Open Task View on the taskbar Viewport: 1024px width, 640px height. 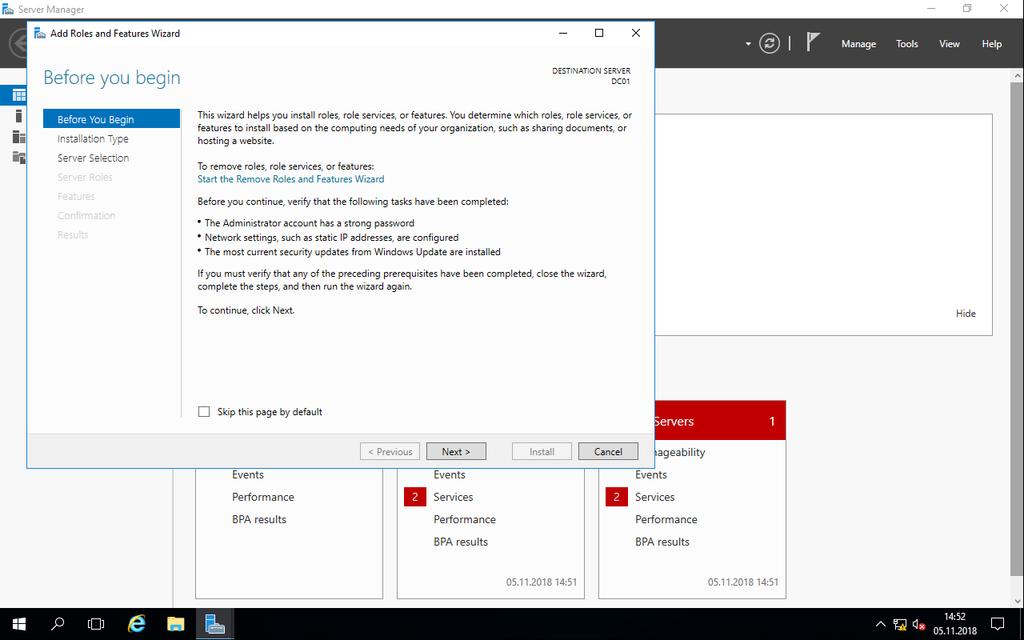tap(96, 624)
